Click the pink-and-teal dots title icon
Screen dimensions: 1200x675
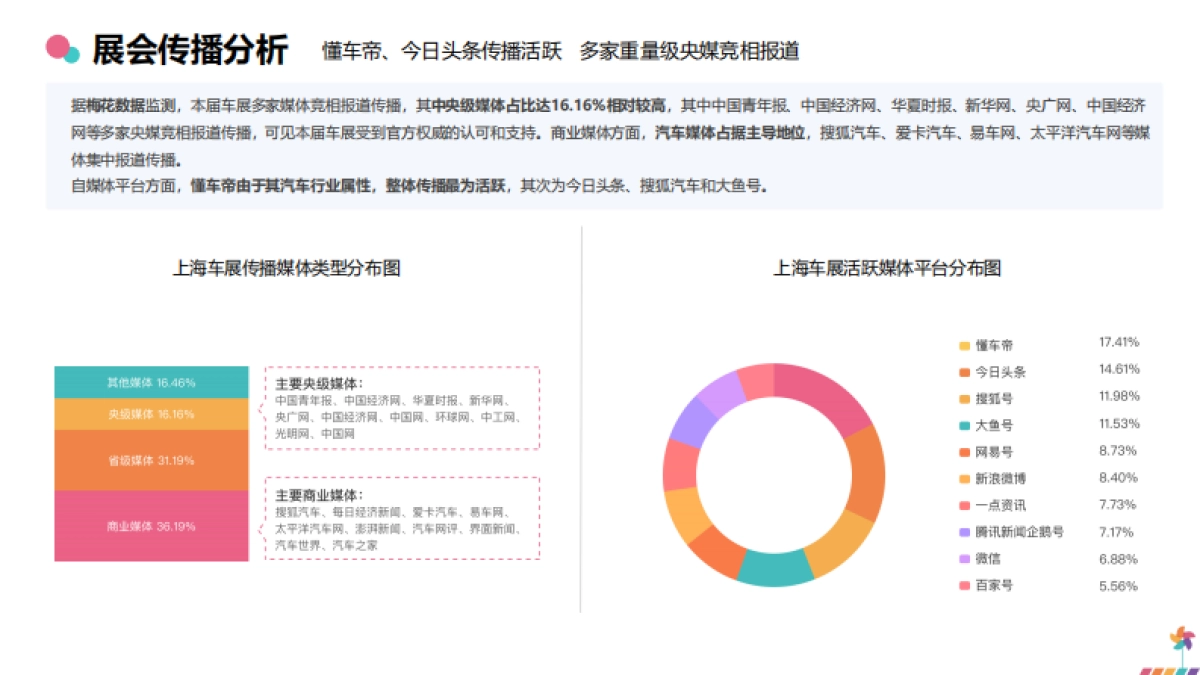[x=60, y=45]
